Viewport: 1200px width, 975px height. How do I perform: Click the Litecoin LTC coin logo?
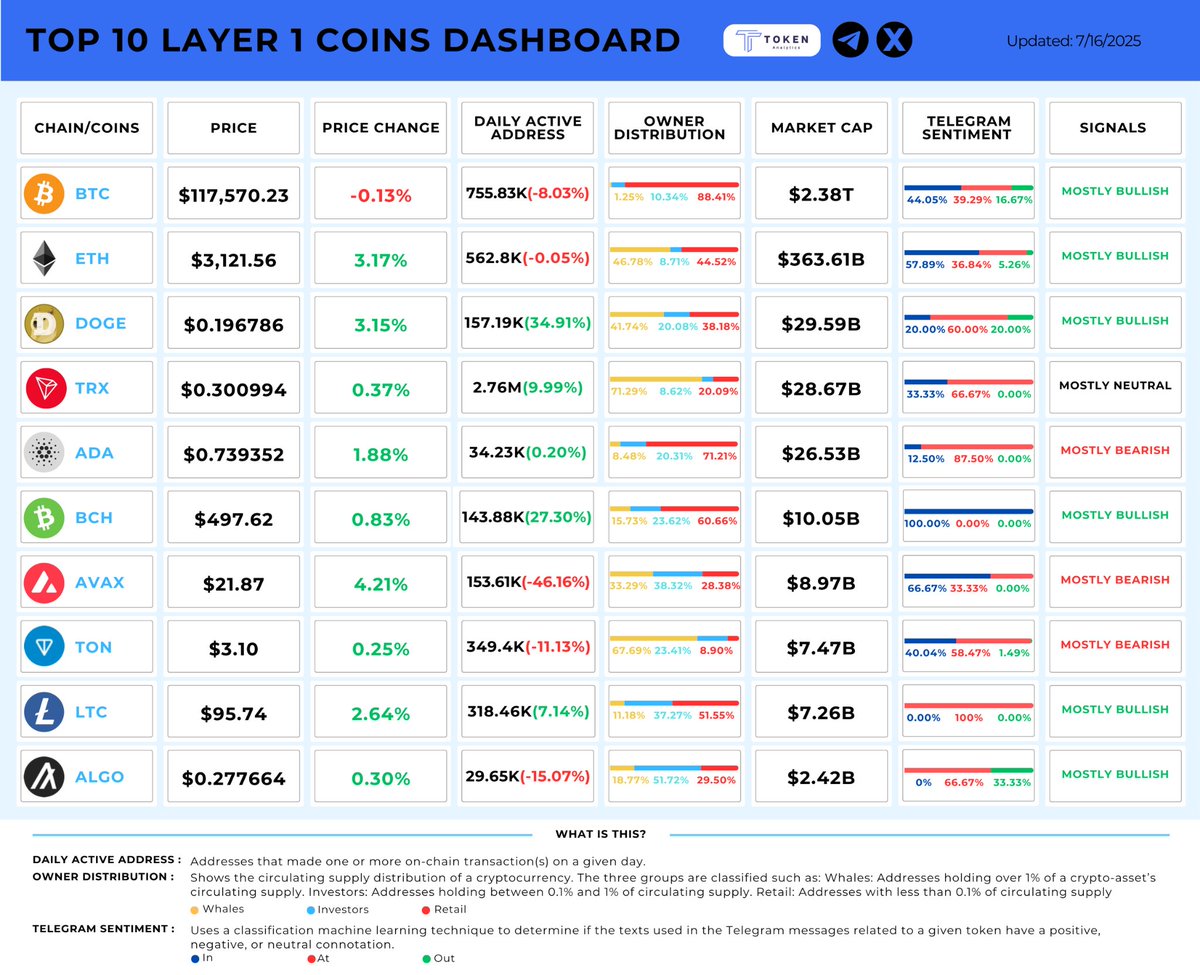coord(43,712)
